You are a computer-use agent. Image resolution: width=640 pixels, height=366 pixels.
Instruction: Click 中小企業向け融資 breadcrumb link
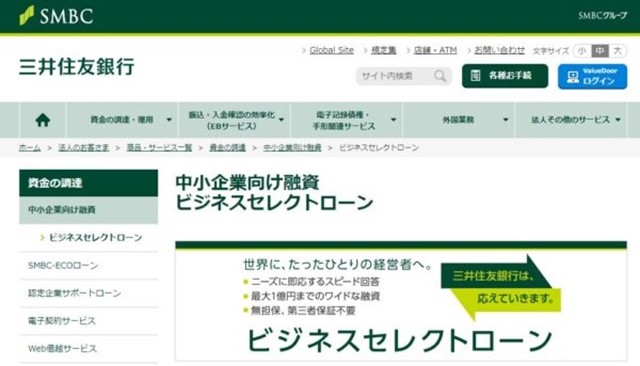292,148
